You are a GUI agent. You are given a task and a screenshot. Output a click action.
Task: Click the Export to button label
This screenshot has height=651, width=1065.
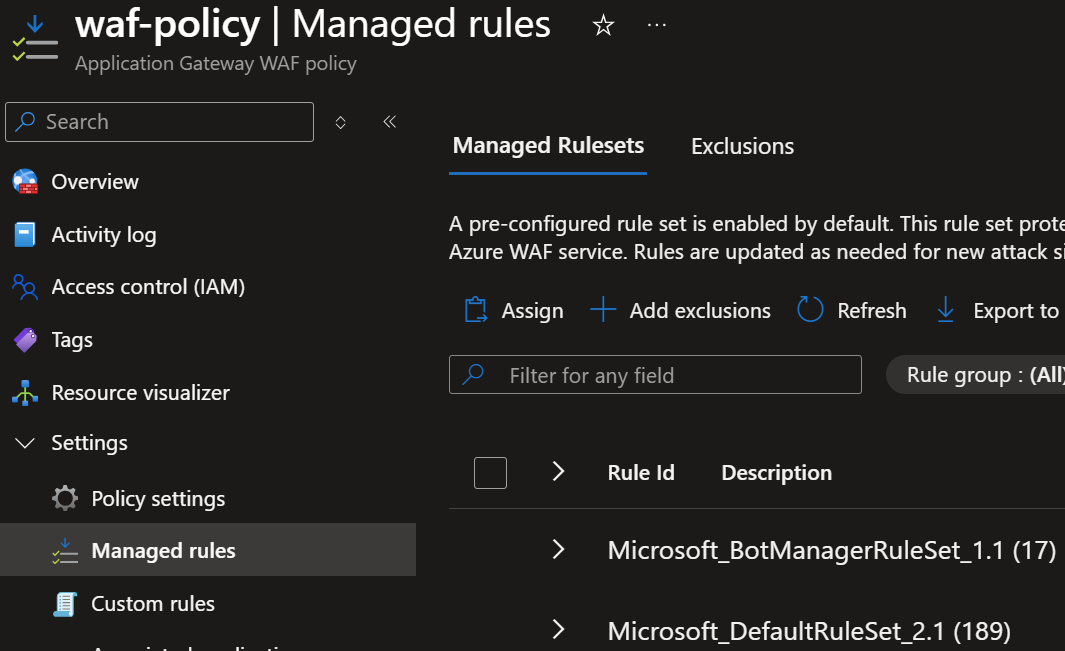[x=1016, y=311]
